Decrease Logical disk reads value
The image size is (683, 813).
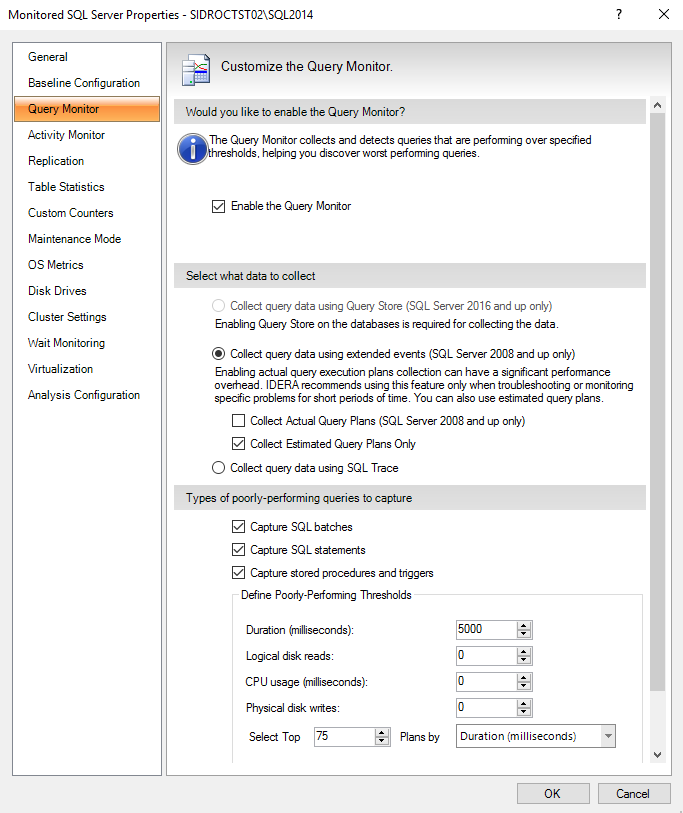[x=524, y=660]
